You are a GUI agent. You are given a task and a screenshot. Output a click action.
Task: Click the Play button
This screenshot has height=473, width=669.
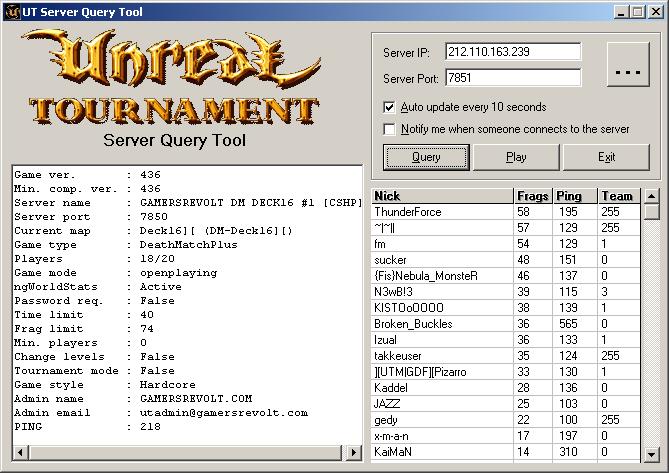[x=516, y=157]
